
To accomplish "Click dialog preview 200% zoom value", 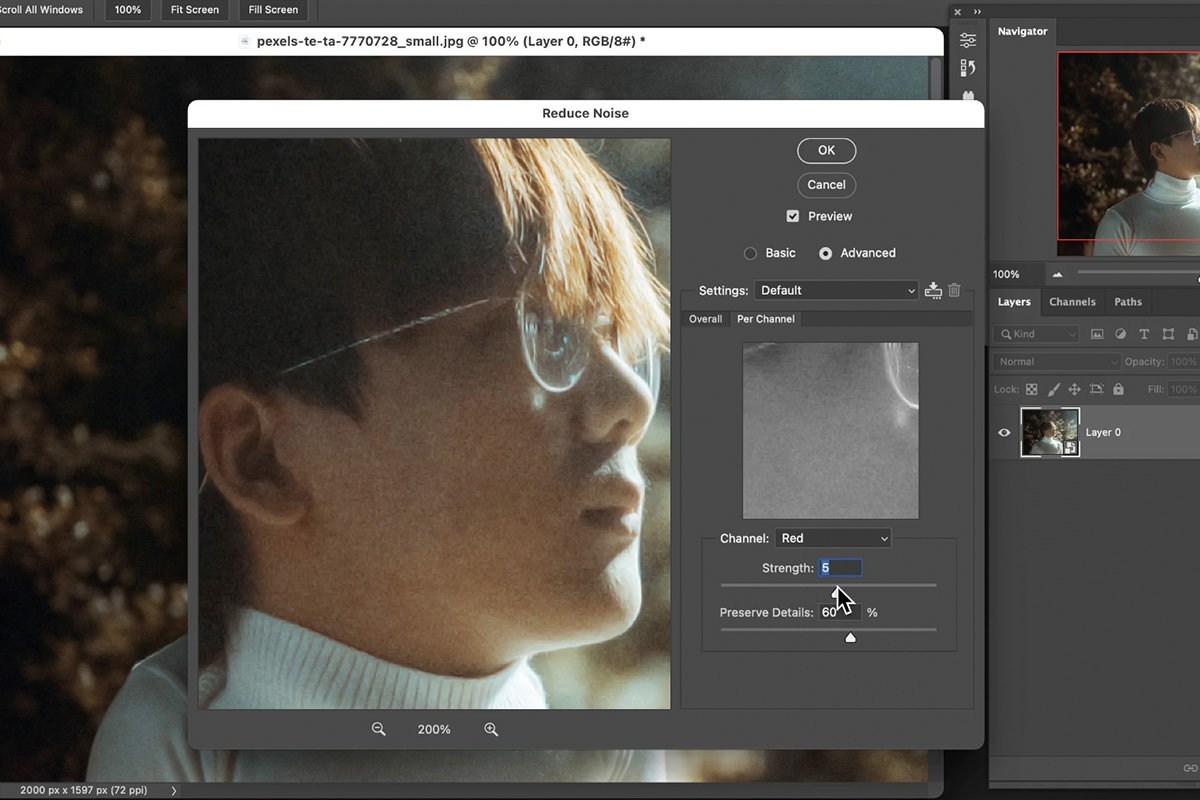I will 434,730.
